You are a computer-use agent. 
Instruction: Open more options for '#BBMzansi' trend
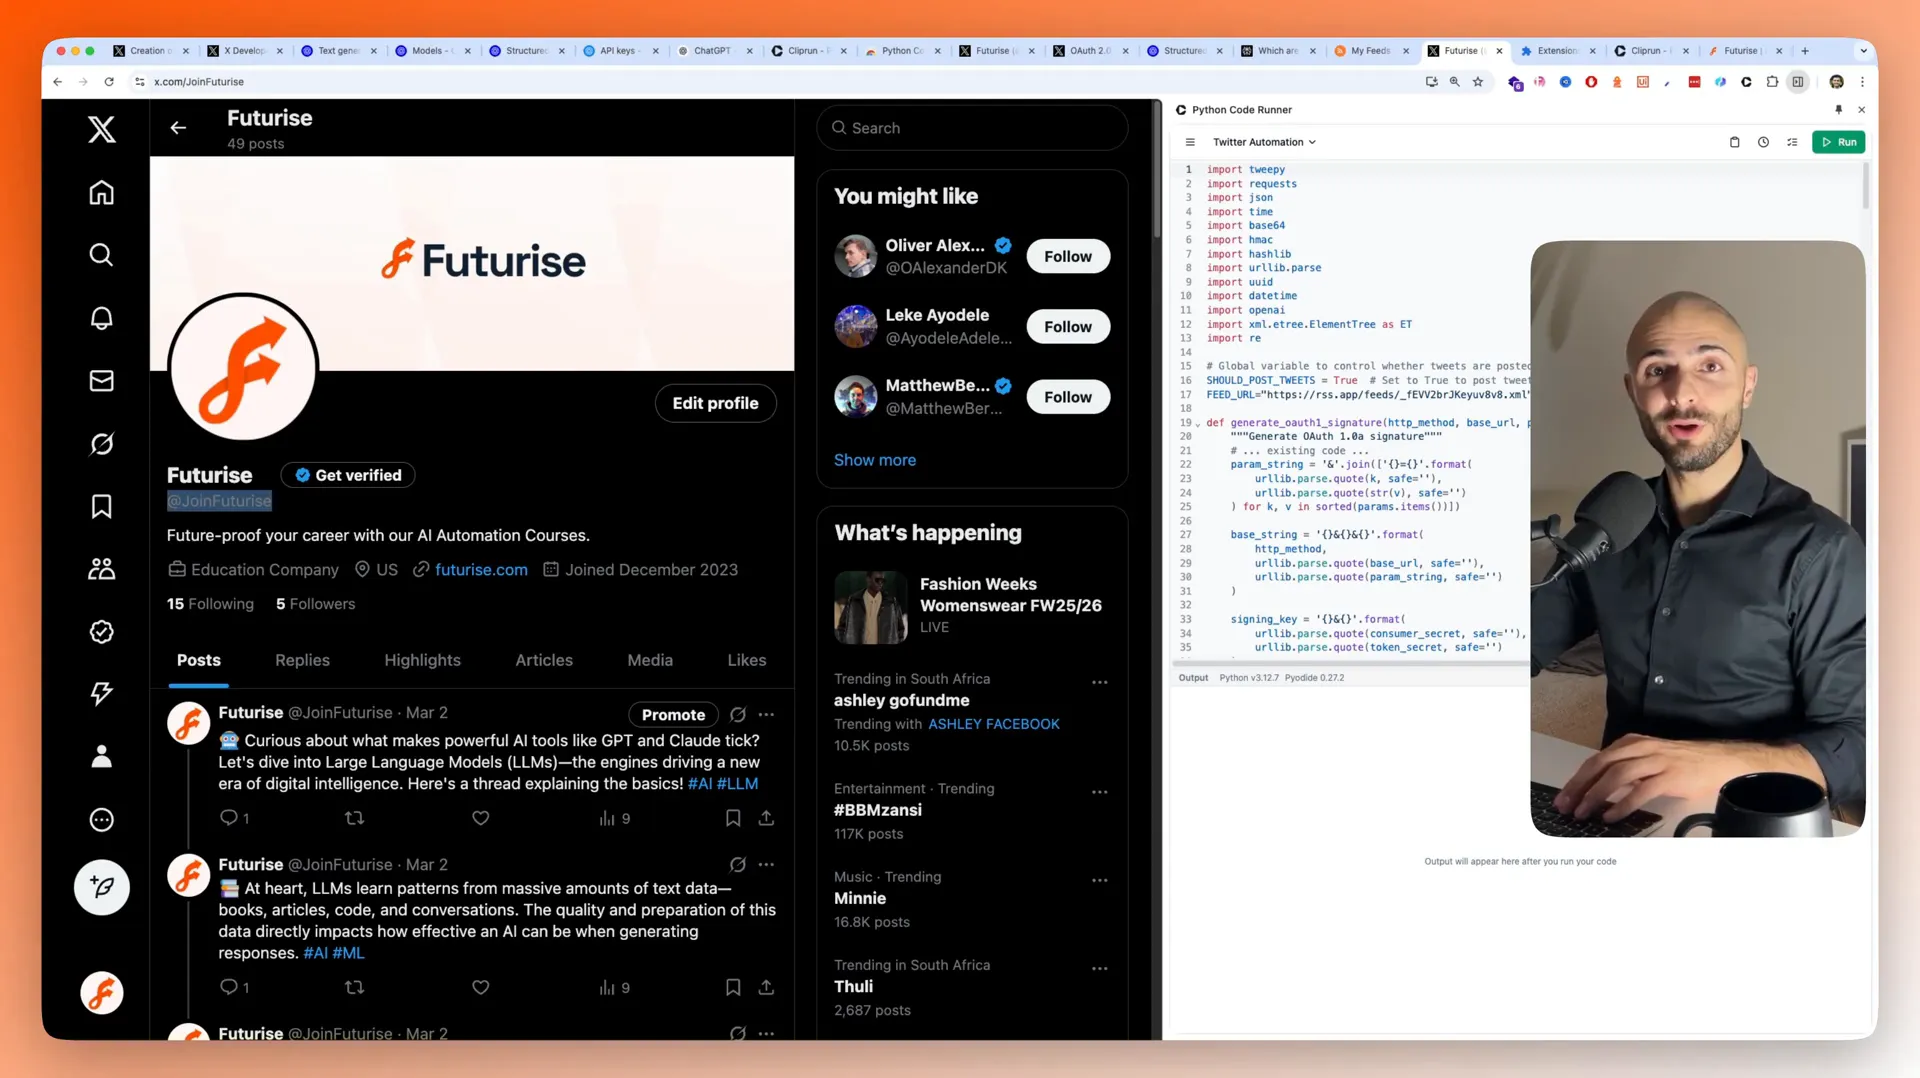1099,792
